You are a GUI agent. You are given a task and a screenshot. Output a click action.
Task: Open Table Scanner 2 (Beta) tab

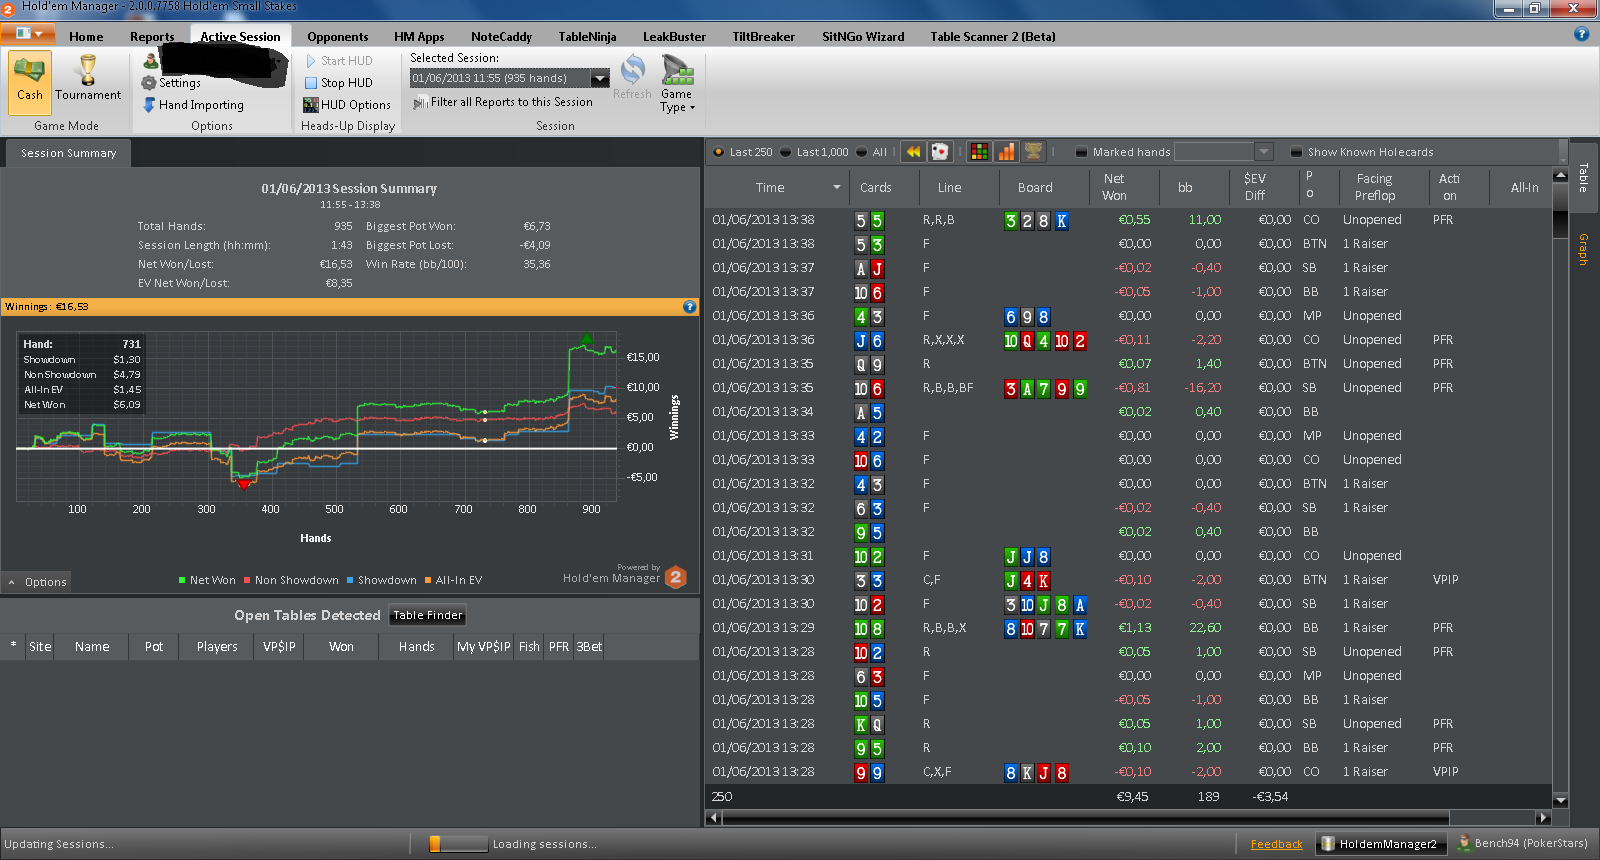[x=993, y=37]
